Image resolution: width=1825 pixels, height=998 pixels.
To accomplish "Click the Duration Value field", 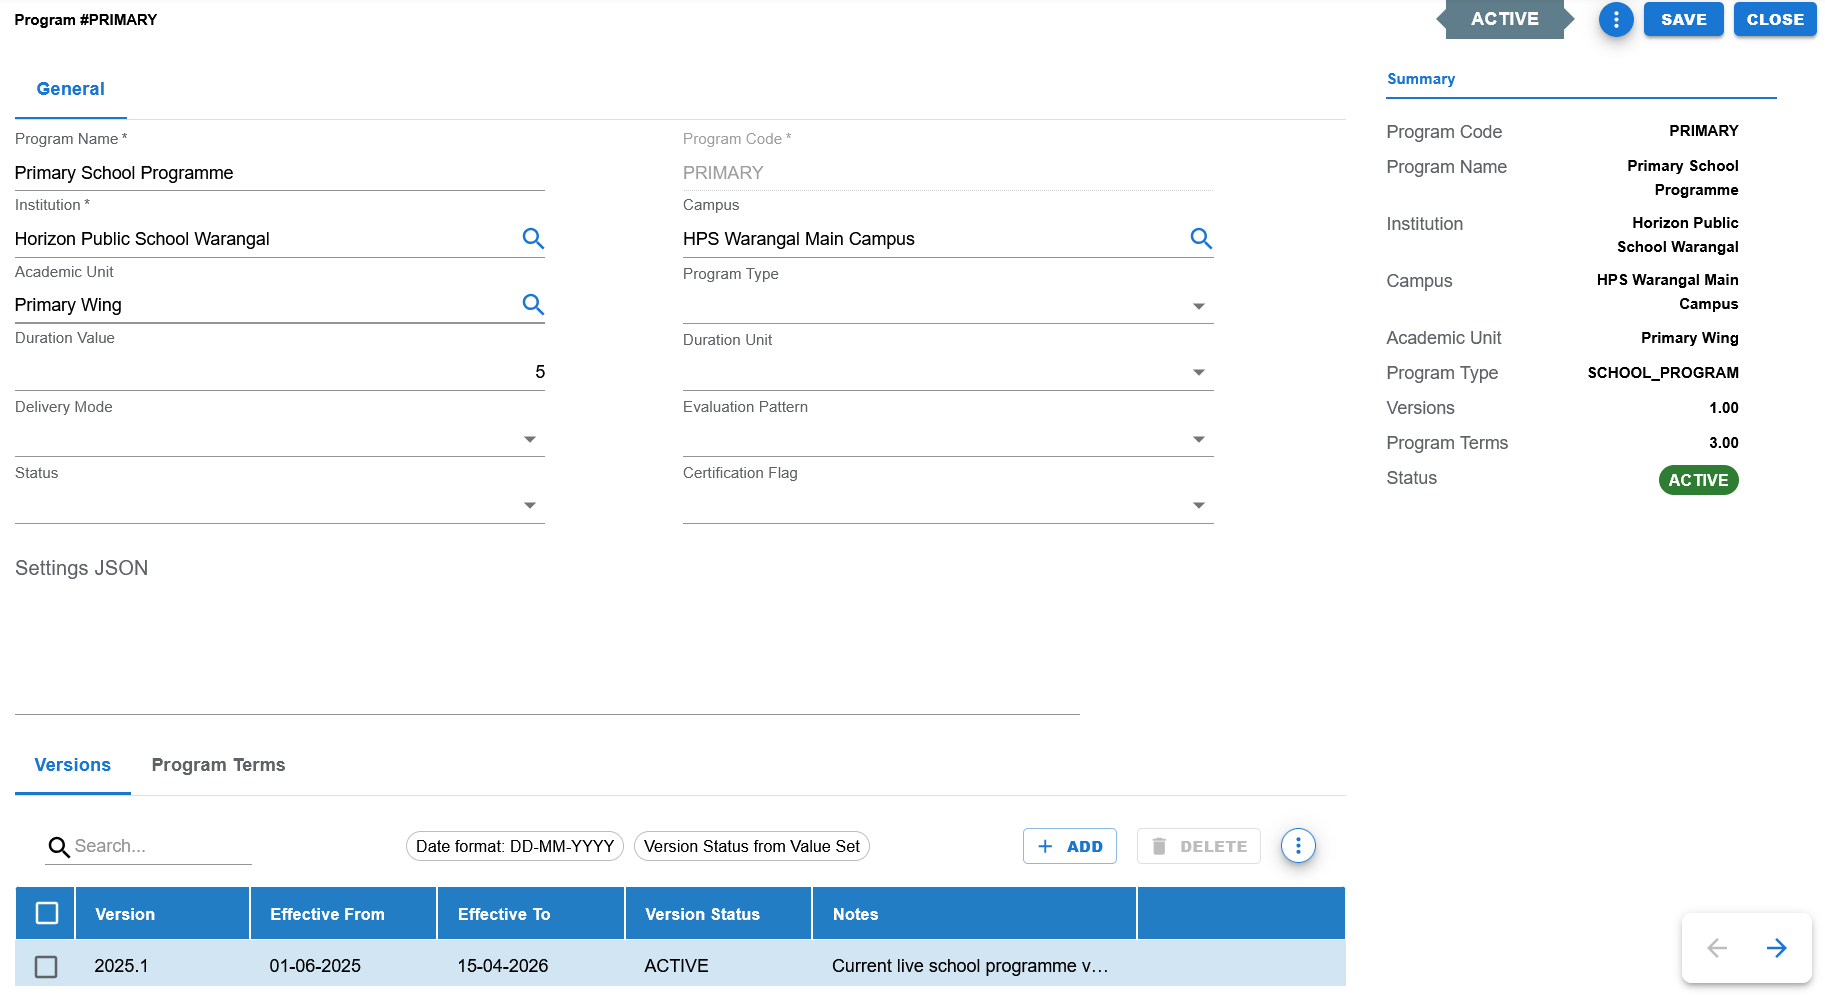I will tap(280, 372).
